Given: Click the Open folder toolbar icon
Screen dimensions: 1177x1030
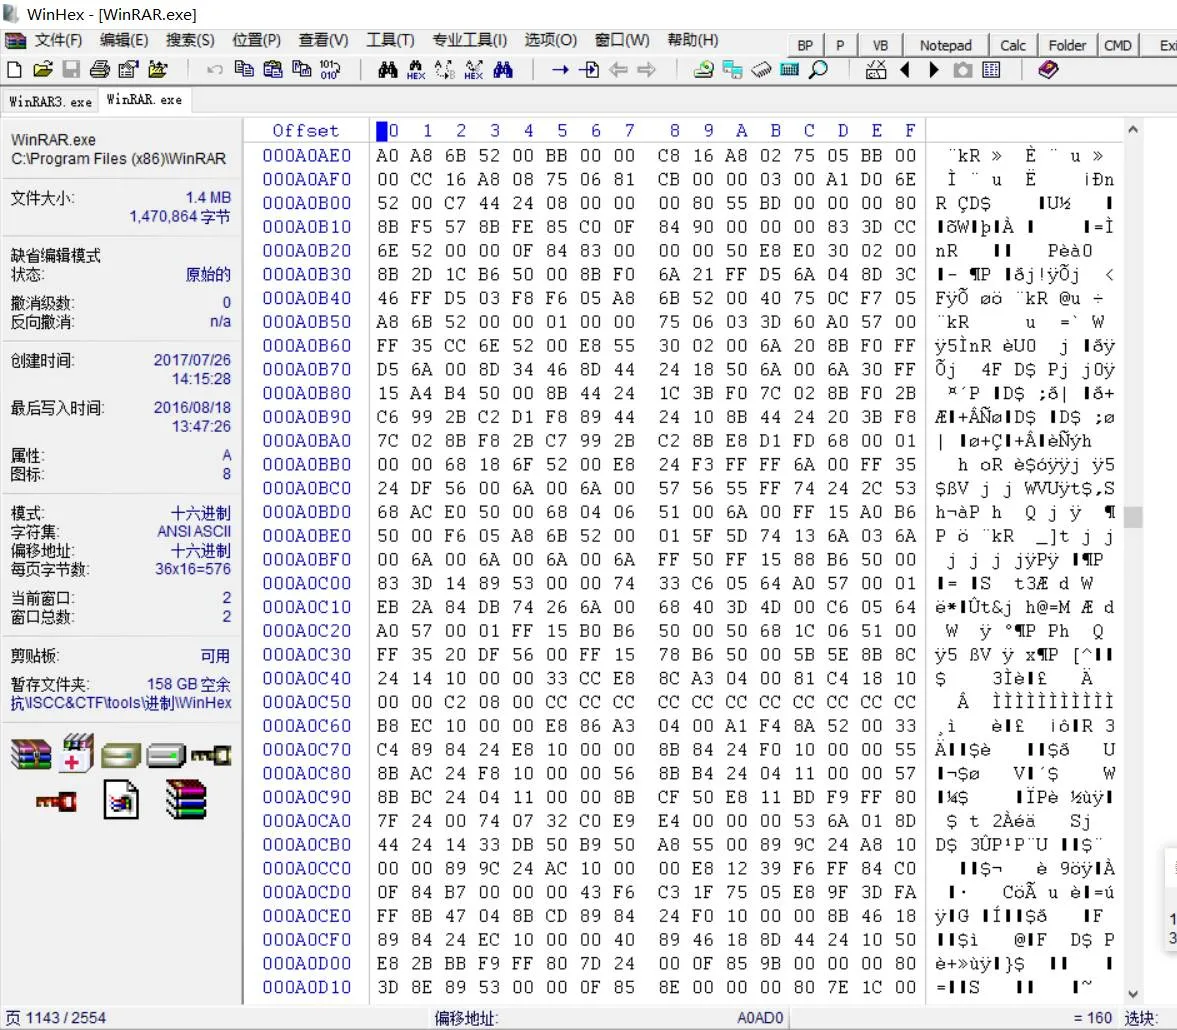Looking at the screenshot, I should (x=157, y=70).
